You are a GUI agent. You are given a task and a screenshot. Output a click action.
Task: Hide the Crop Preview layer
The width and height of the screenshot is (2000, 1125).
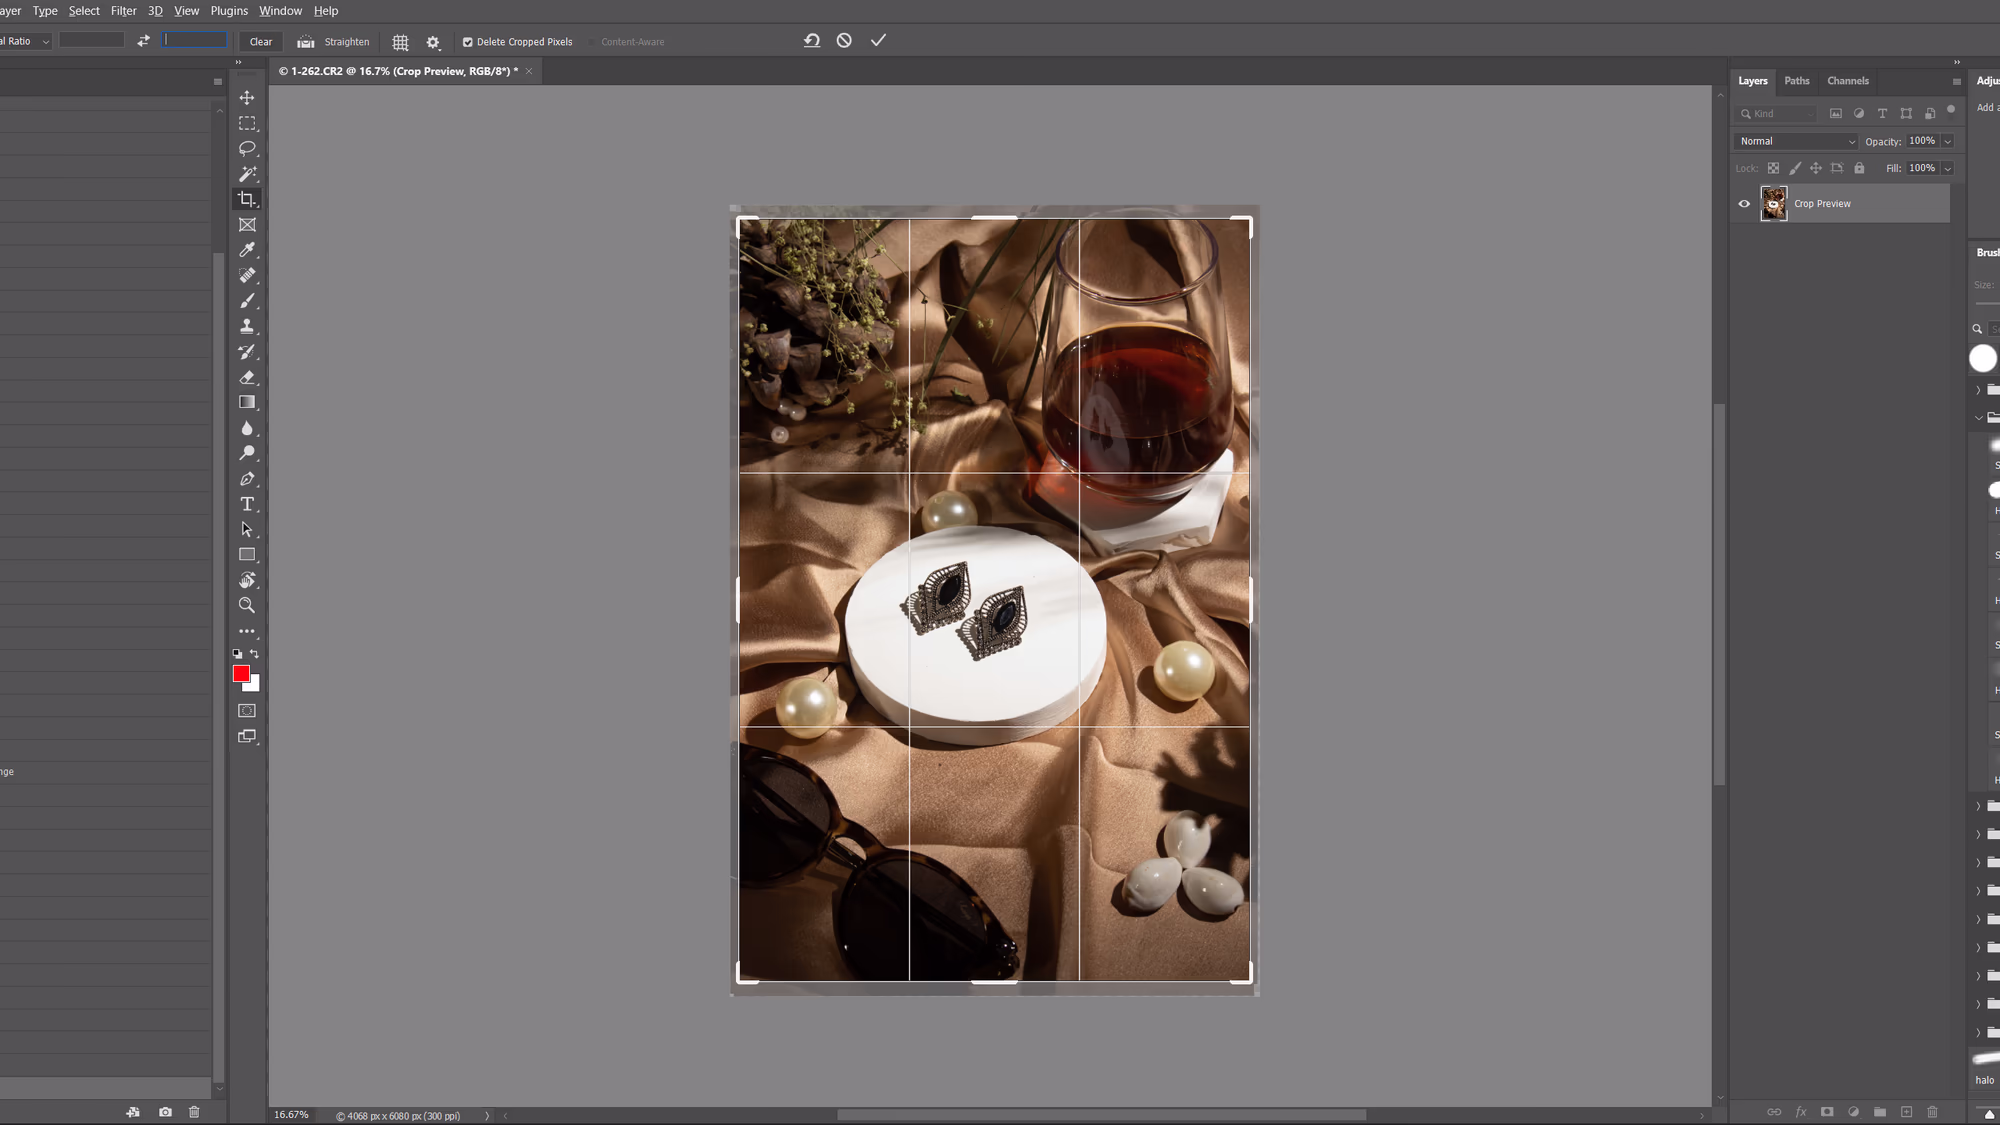1744,204
